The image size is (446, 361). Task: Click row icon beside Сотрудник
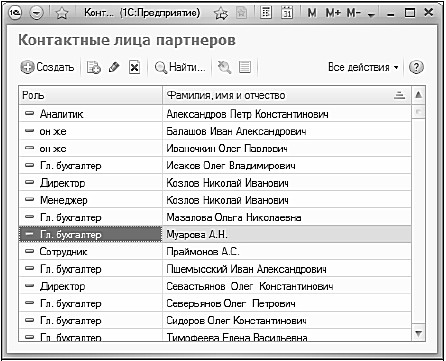point(30,251)
